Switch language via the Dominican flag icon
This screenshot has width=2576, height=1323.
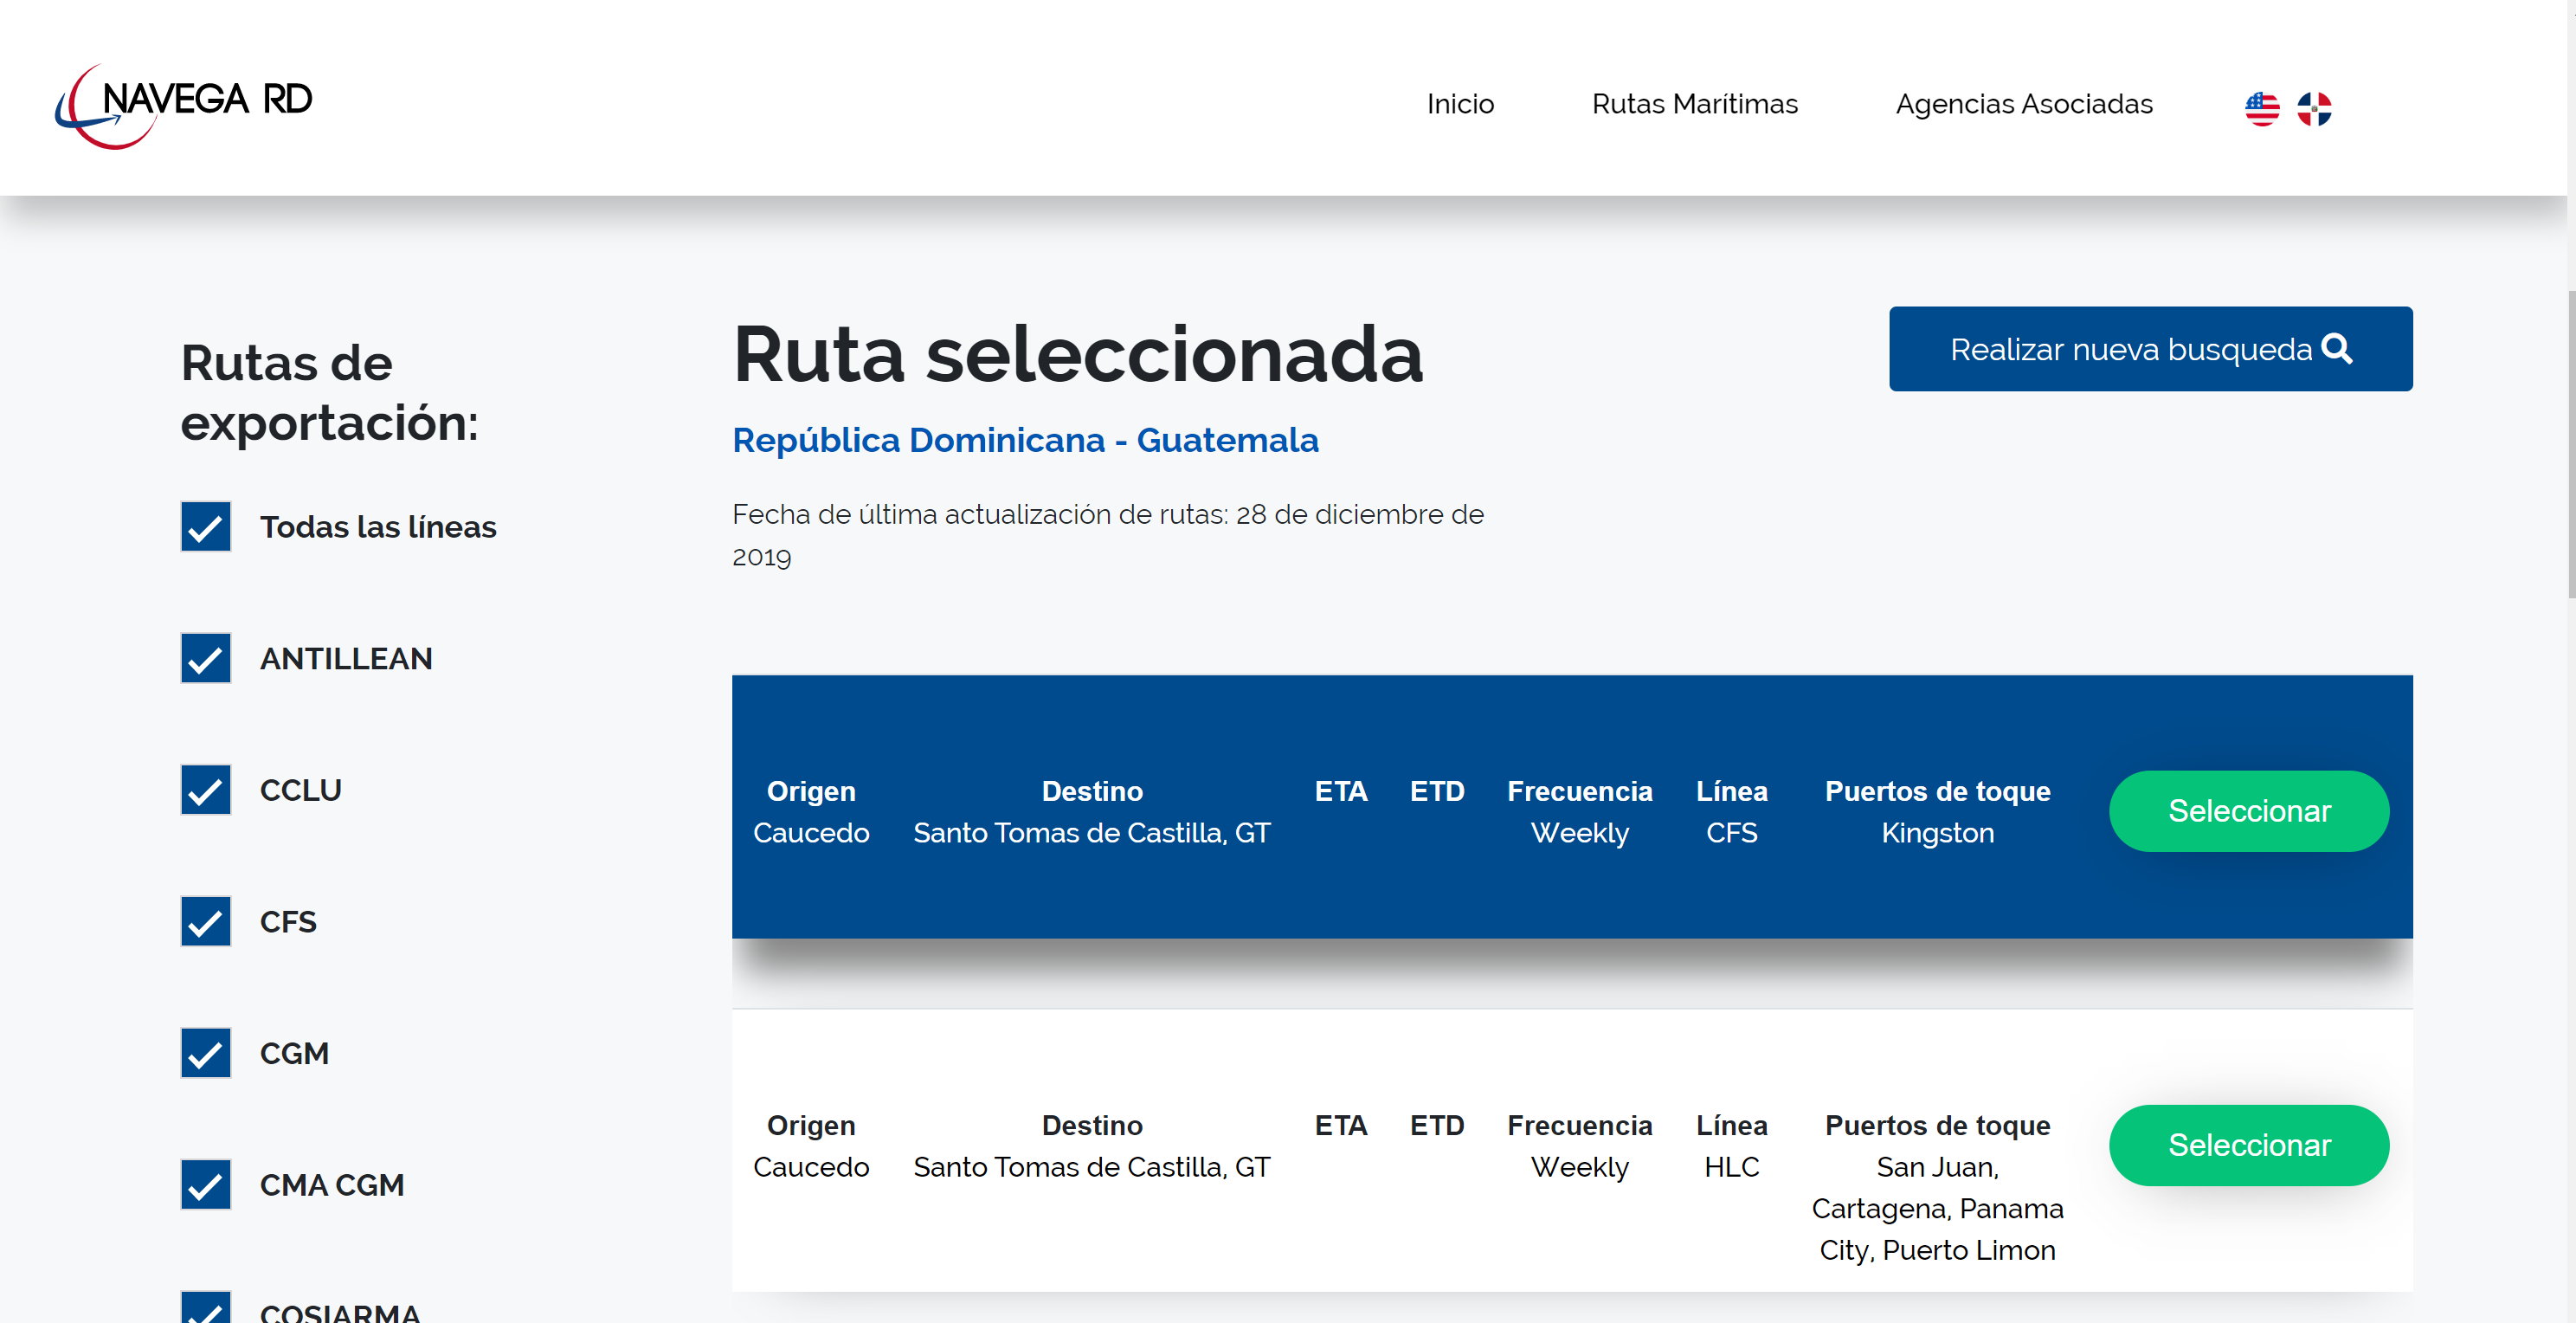2313,108
